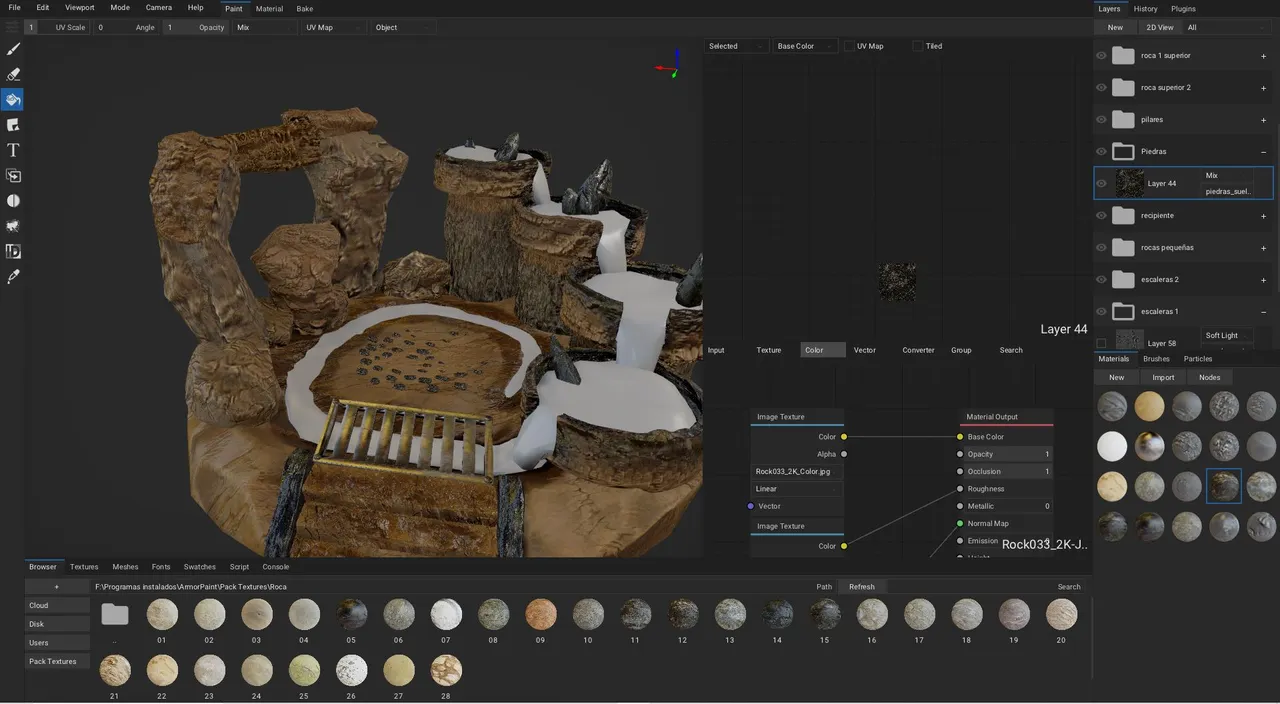
Task: Click Alpha output socket of Image Texture
Action: coord(844,454)
